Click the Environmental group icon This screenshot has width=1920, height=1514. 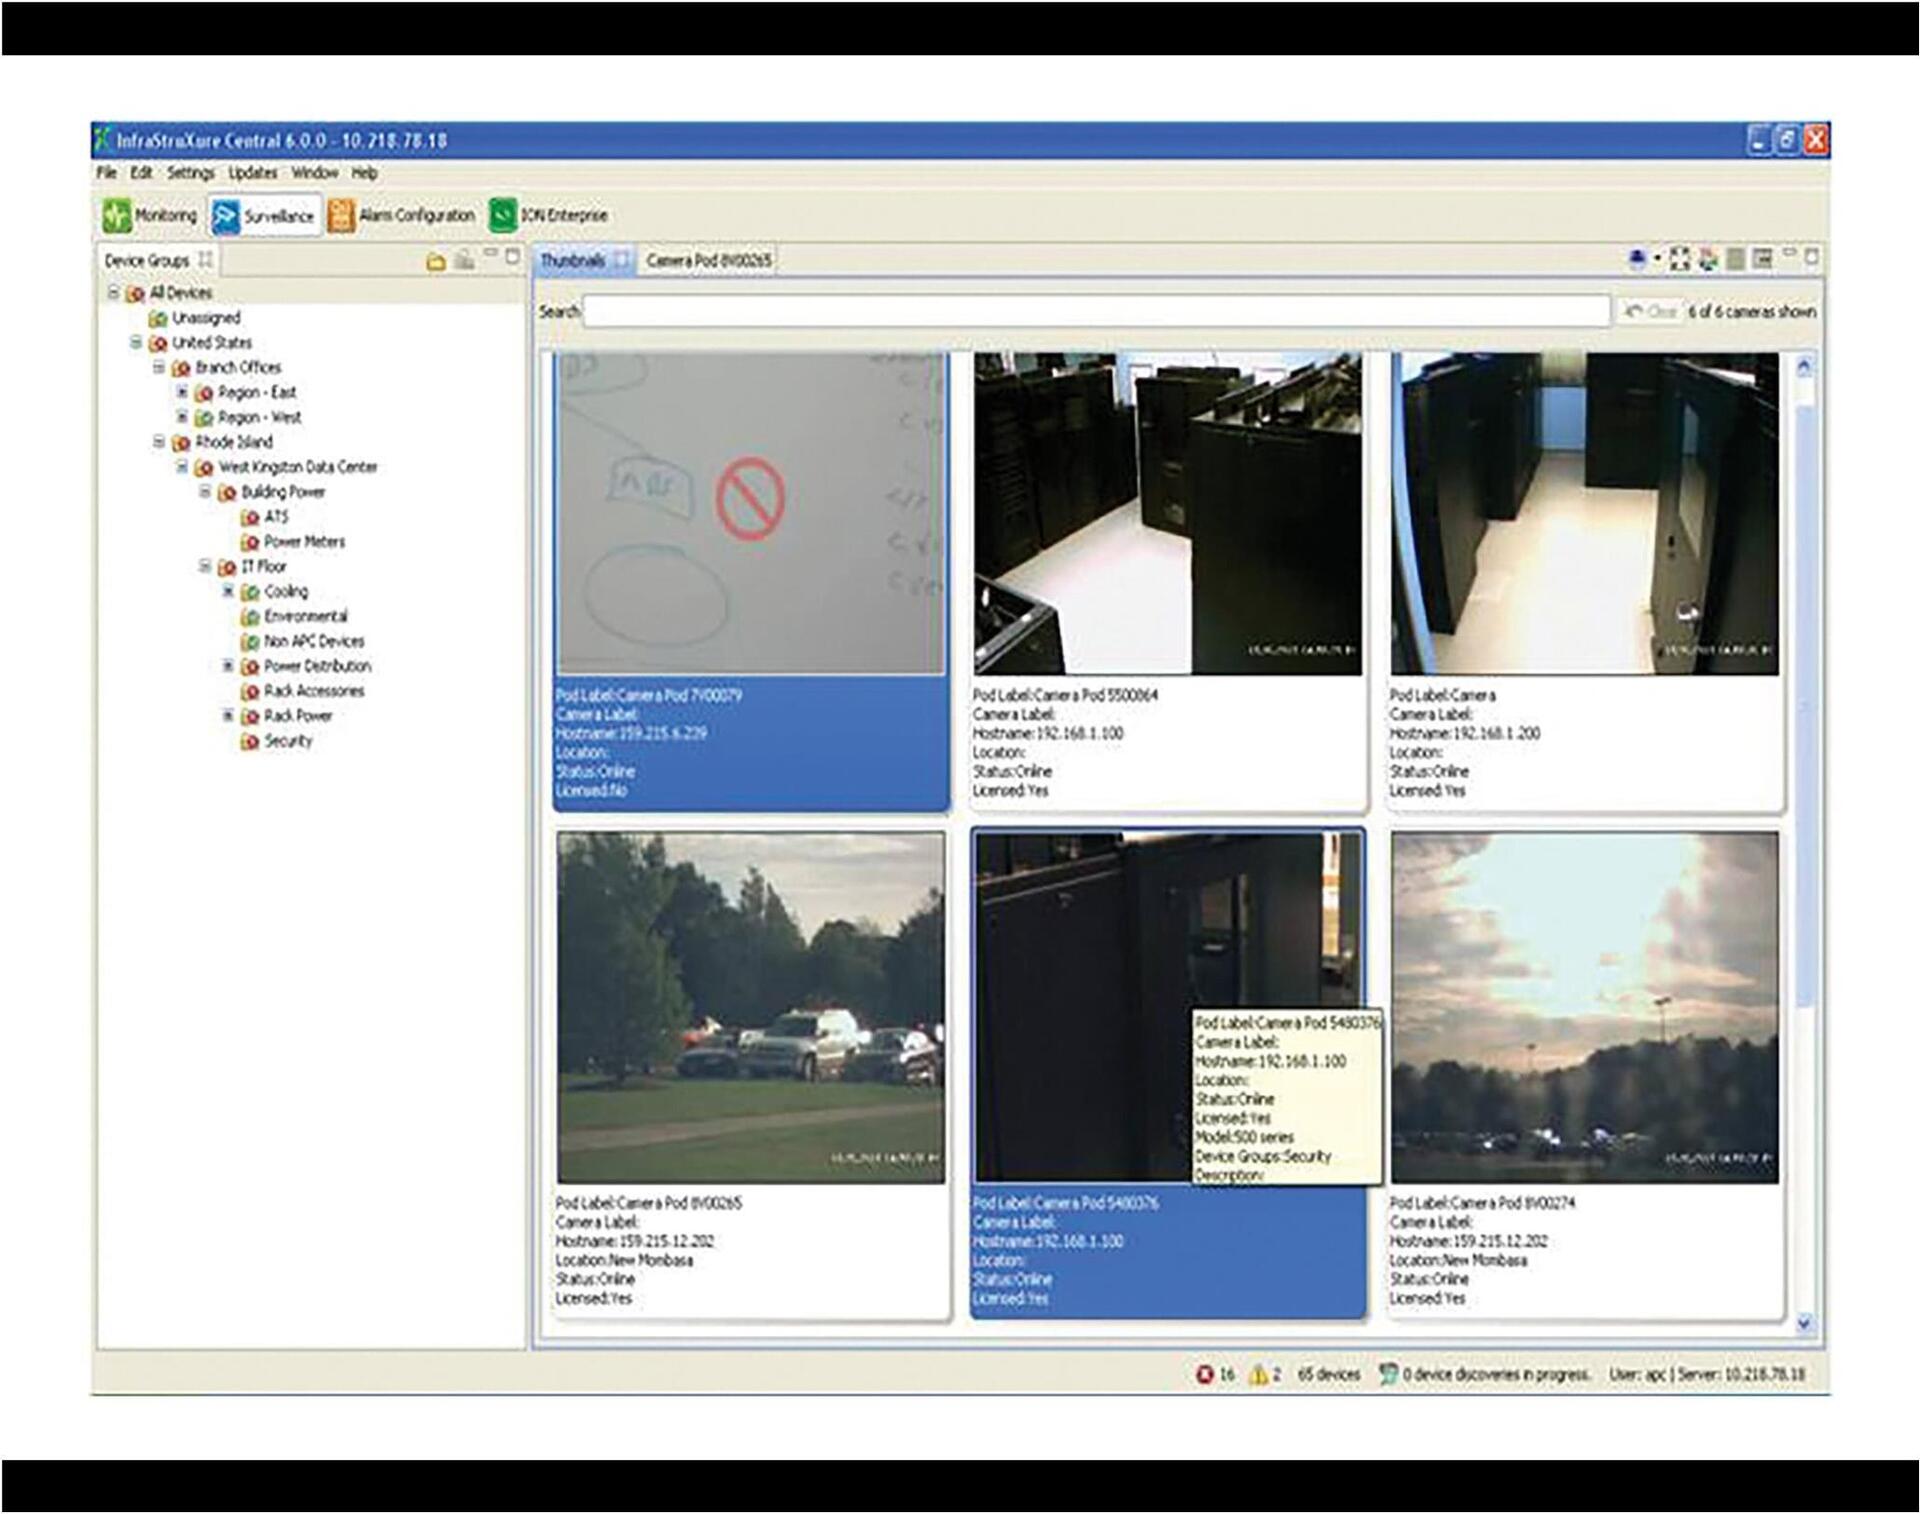[x=250, y=616]
